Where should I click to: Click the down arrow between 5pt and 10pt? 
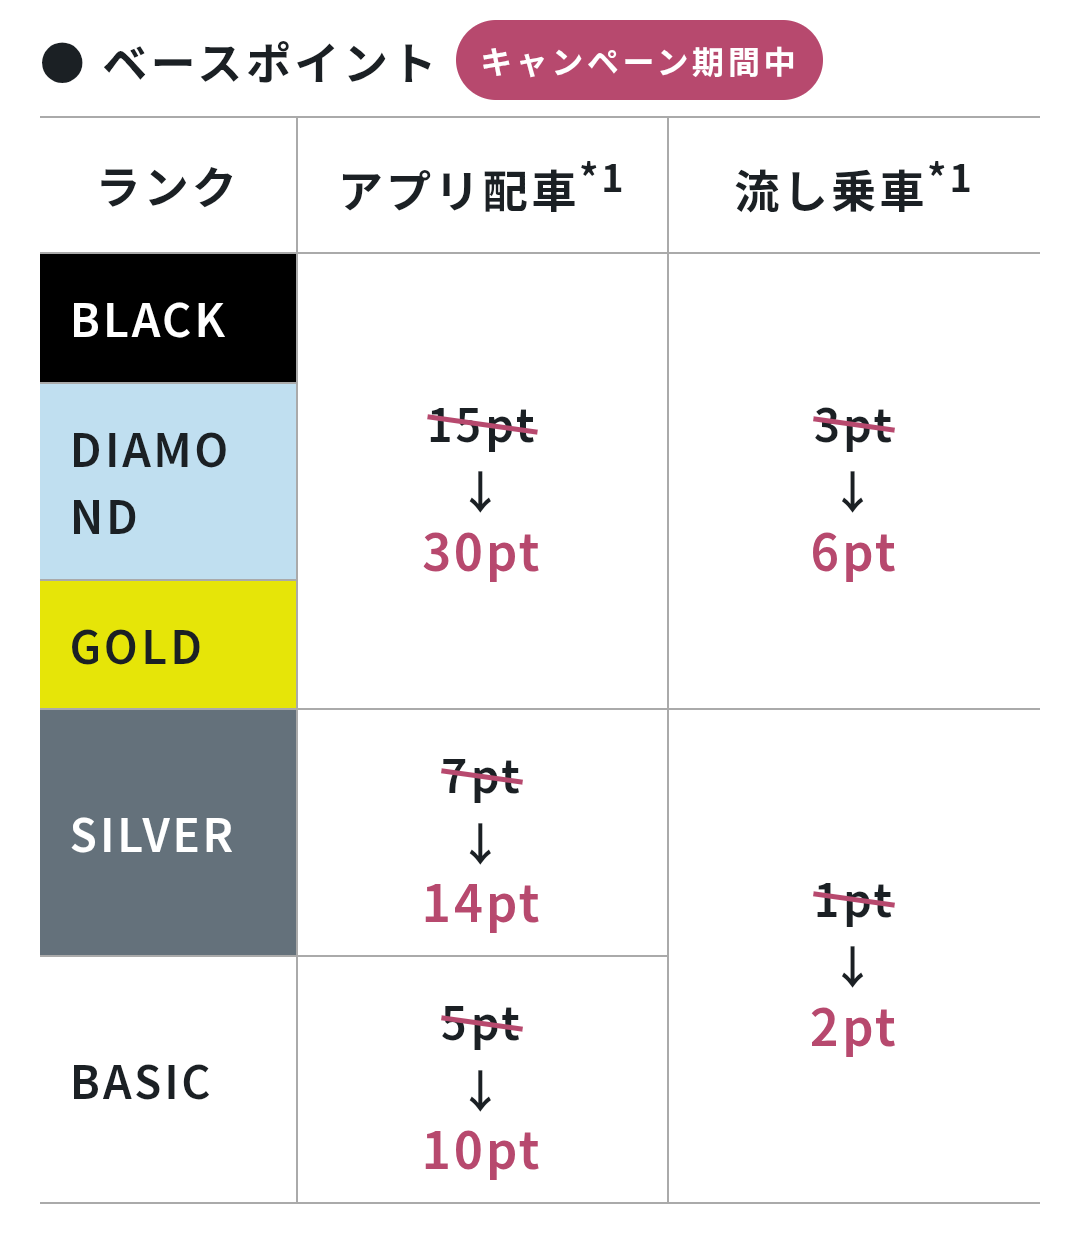coord(481,1089)
